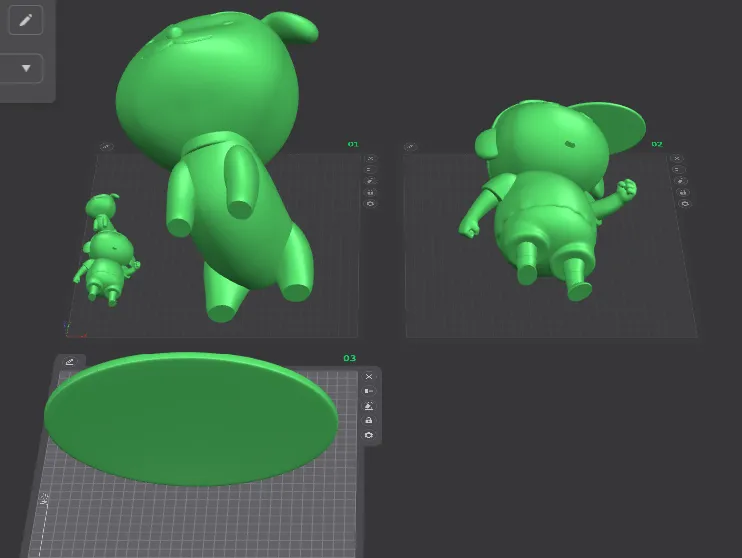Viewport: 742px width, 558px height.
Task: Edit the name of plate 03
Action: coord(70,362)
